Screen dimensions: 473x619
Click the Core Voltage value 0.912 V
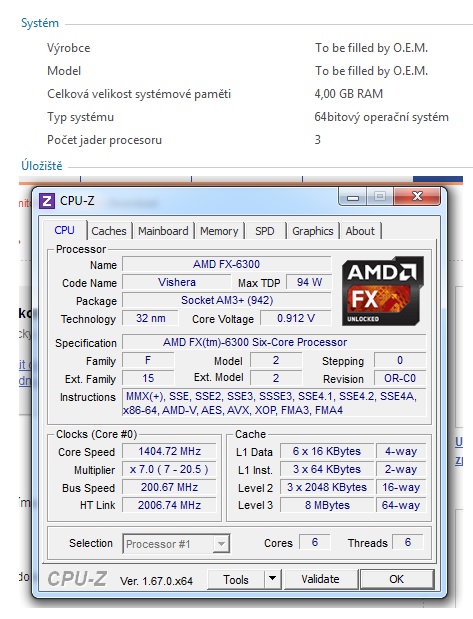pos(296,318)
